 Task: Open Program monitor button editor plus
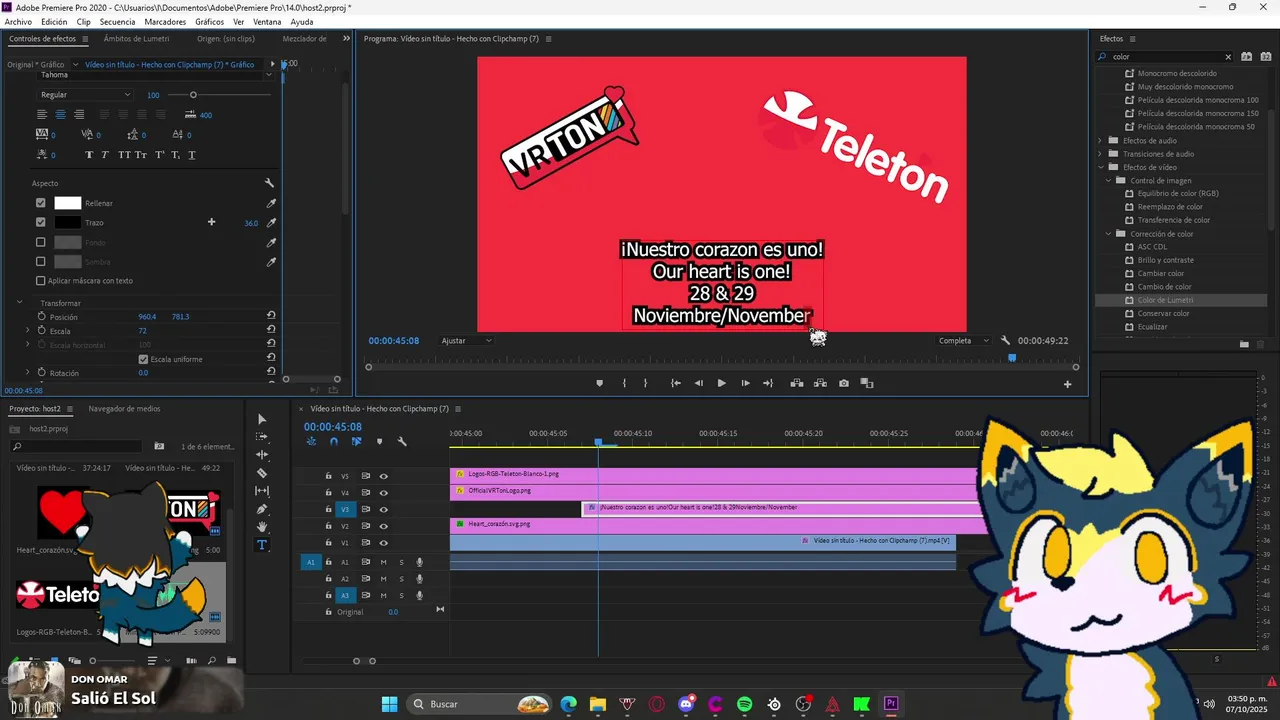pos(1067,384)
